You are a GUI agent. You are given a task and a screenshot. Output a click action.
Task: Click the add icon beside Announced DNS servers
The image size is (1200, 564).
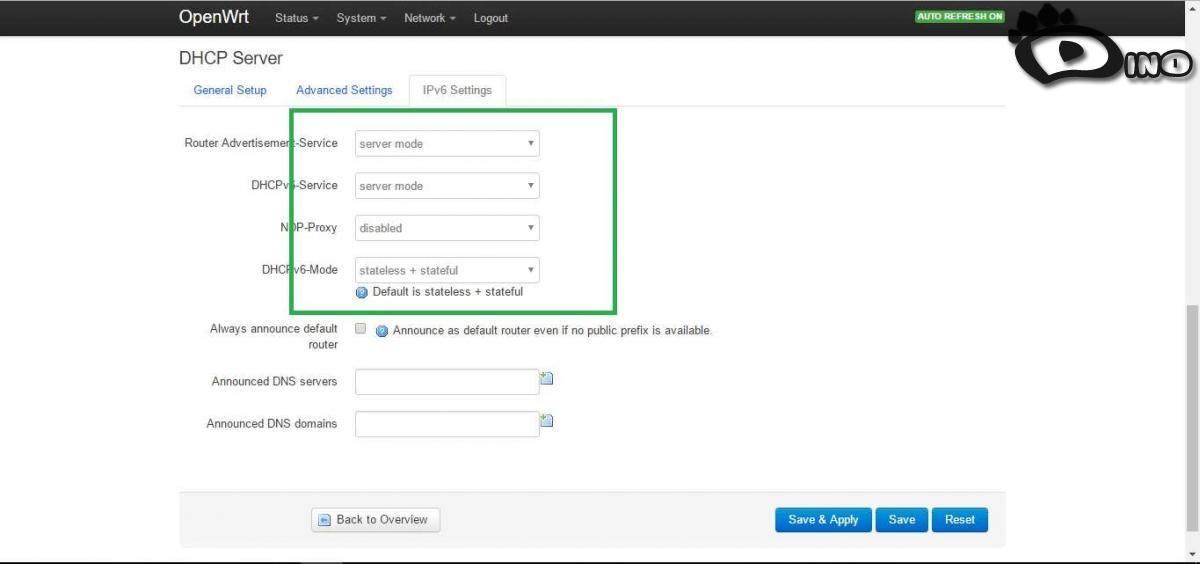[546, 379]
